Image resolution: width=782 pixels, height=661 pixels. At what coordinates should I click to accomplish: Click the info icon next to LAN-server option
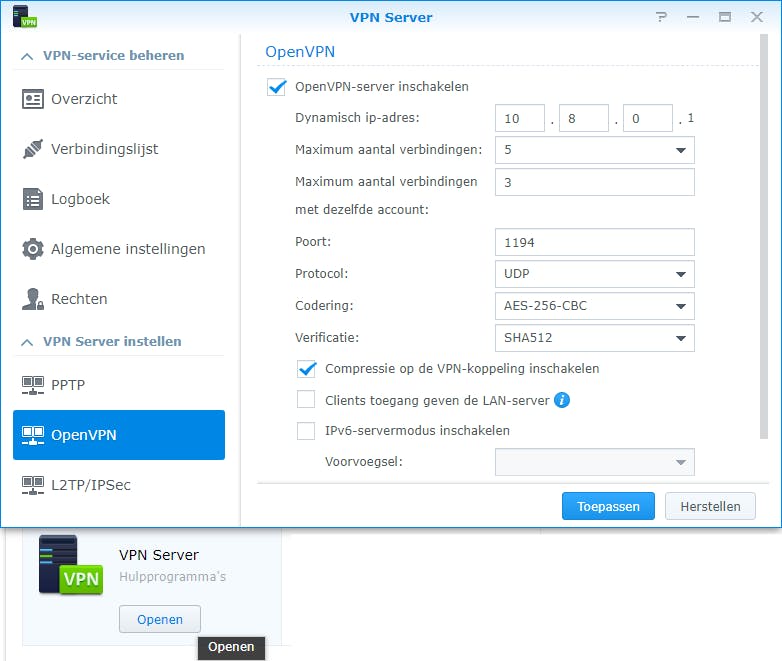562,400
